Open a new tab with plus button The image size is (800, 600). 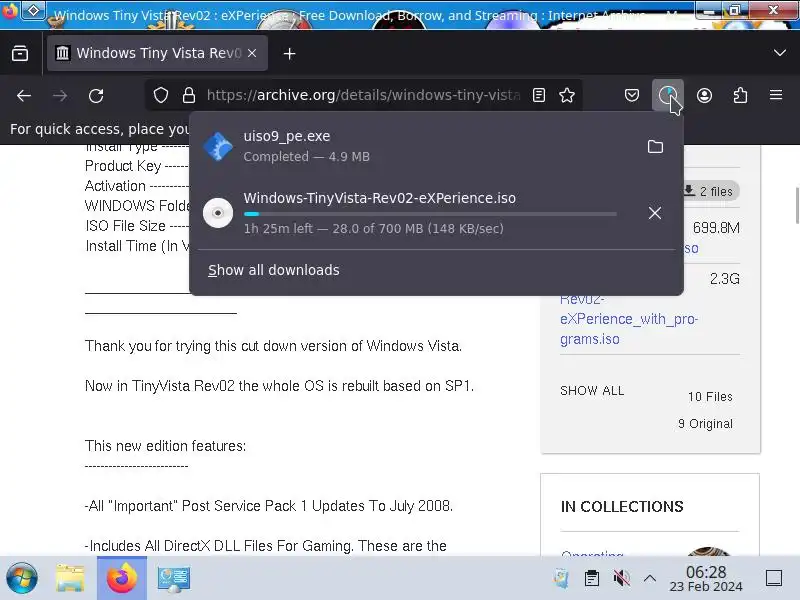[x=289, y=53]
